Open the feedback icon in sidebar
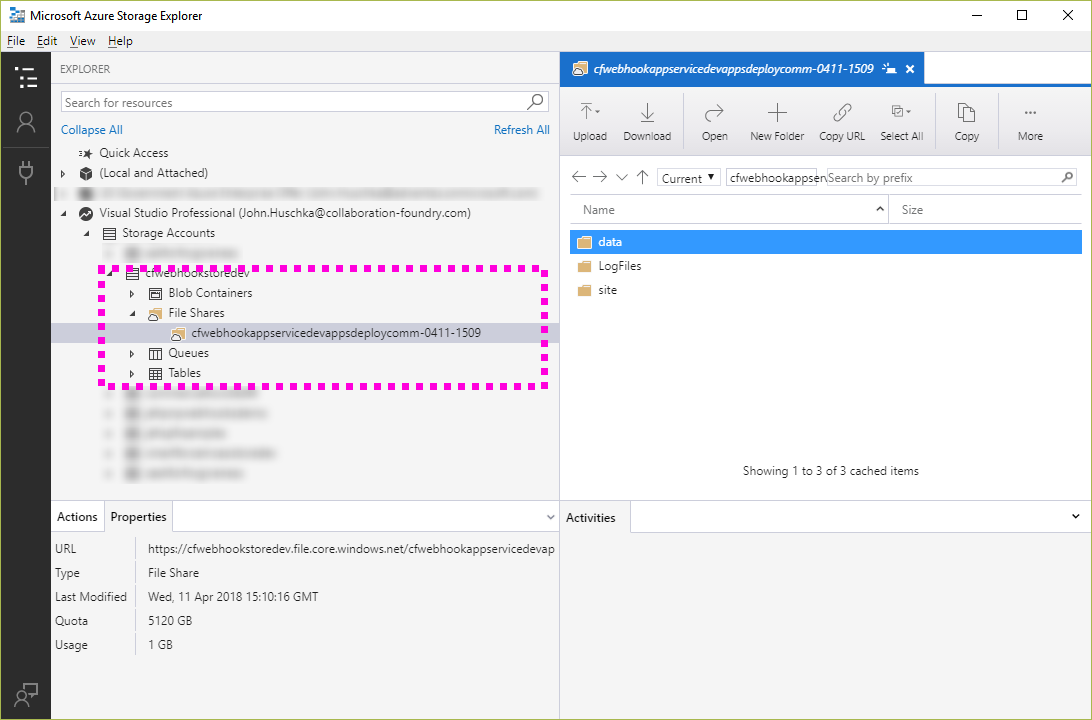Viewport: 1092px width, 720px height. click(26, 694)
